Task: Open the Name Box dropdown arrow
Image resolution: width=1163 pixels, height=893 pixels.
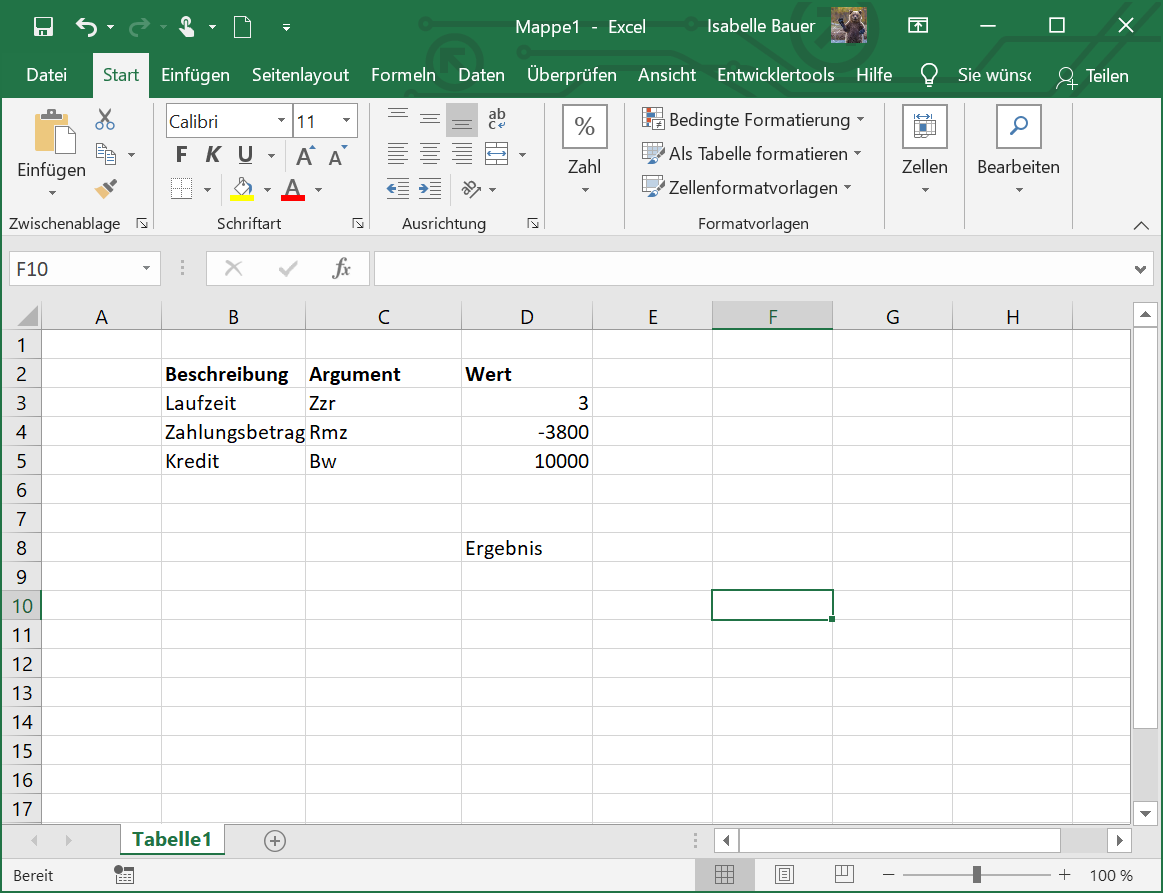Action: point(146,268)
